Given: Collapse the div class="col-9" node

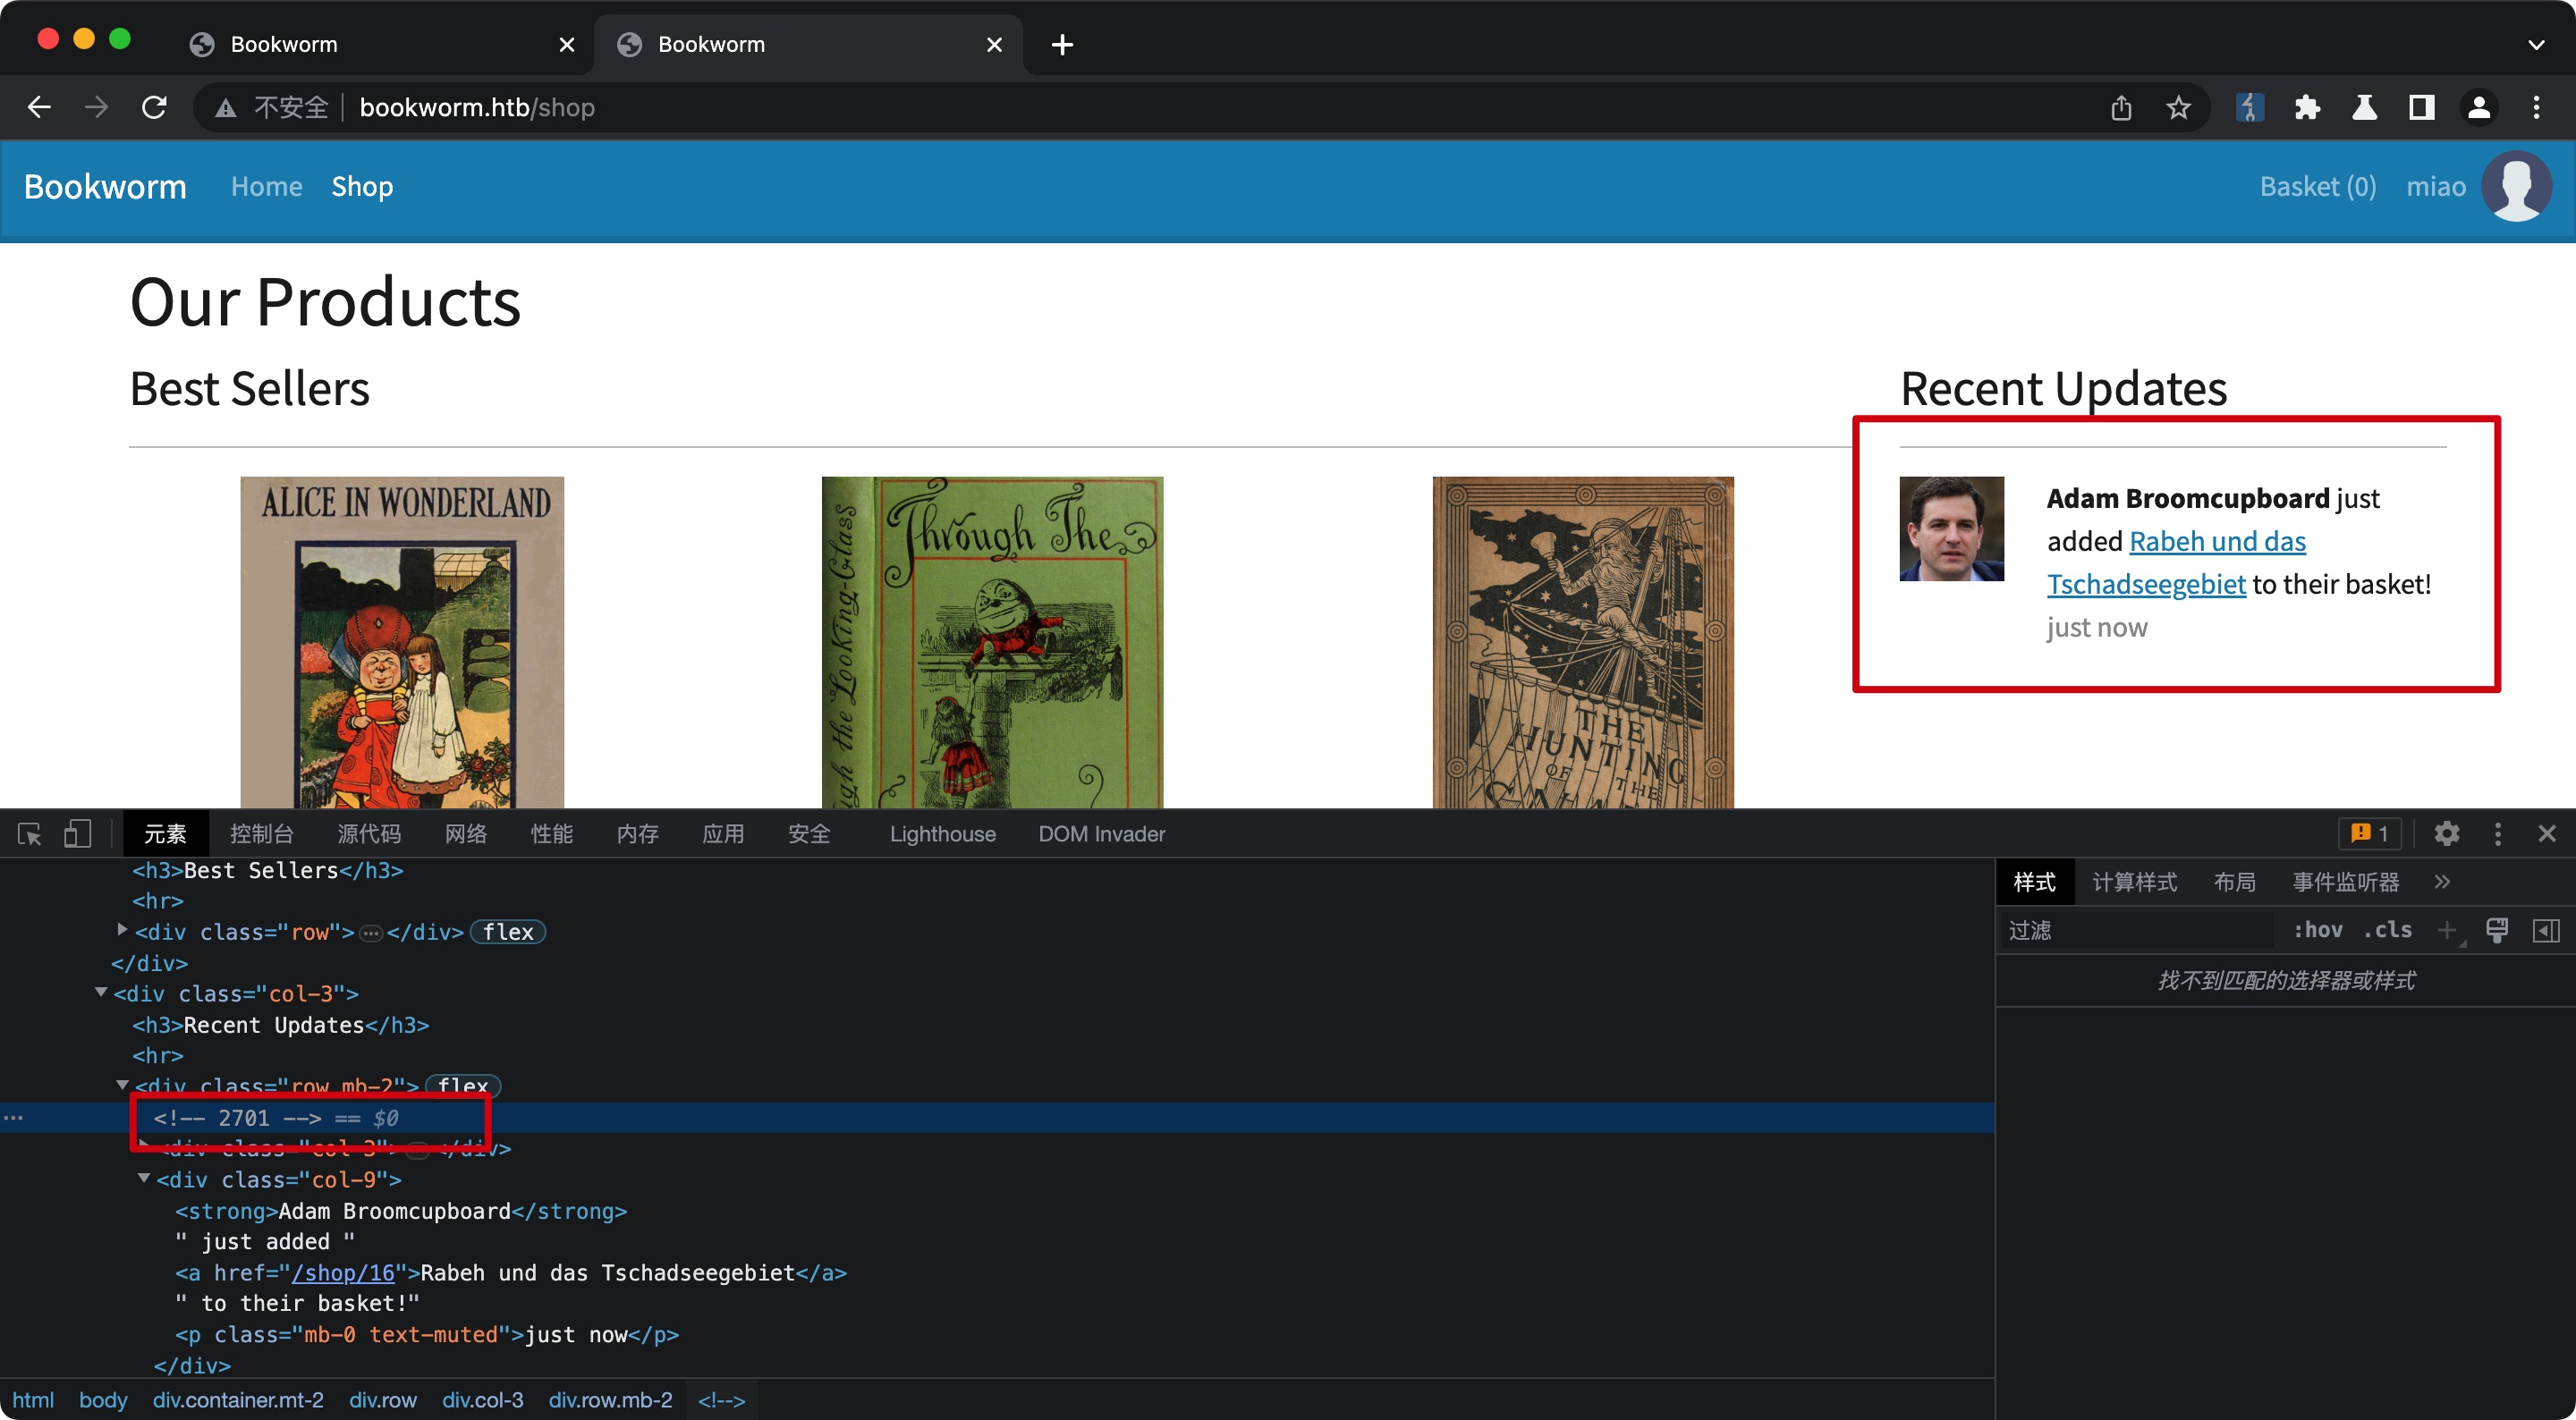Looking at the screenshot, I should click(144, 1178).
